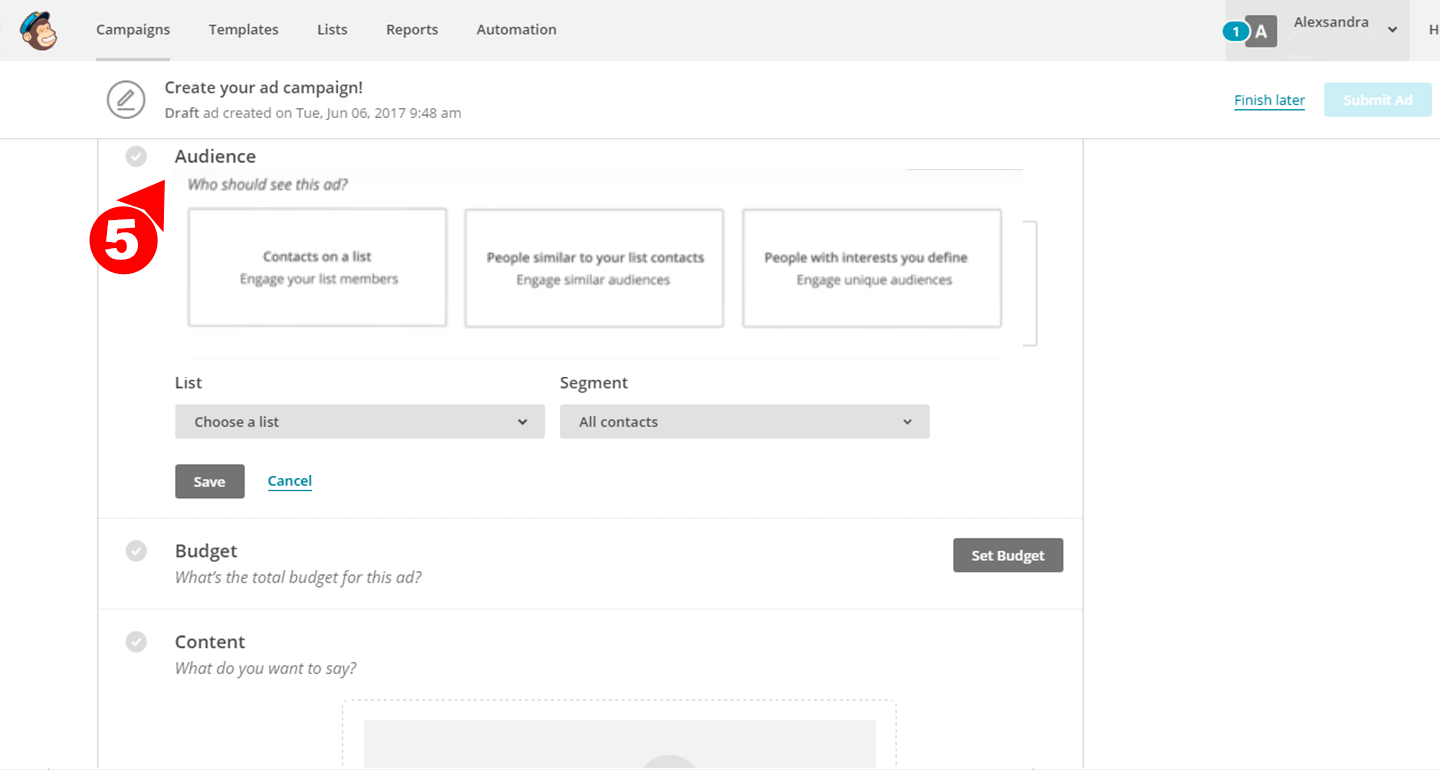Click the user avatar with letter A
The height and width of the screenshot is (770, 1440).
(x=1261, y=32)
